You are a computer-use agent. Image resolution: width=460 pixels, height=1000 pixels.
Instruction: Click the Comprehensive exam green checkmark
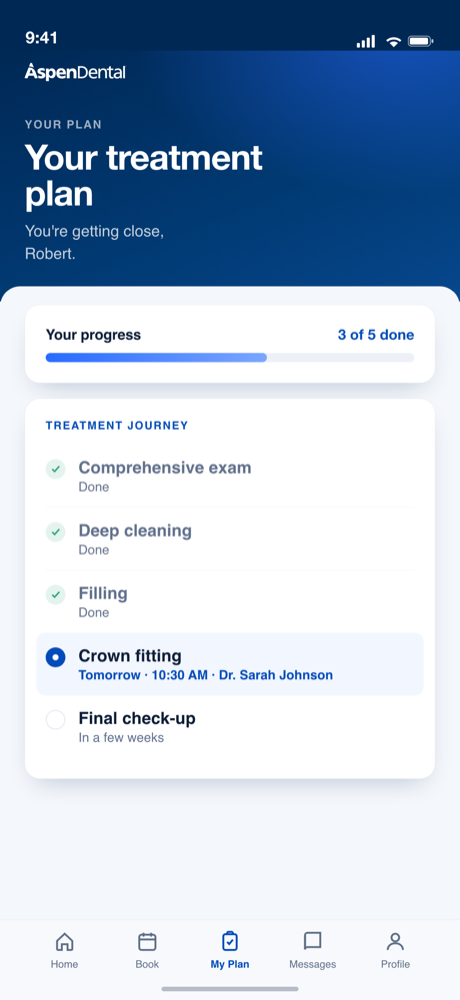[x=56, y=469]
